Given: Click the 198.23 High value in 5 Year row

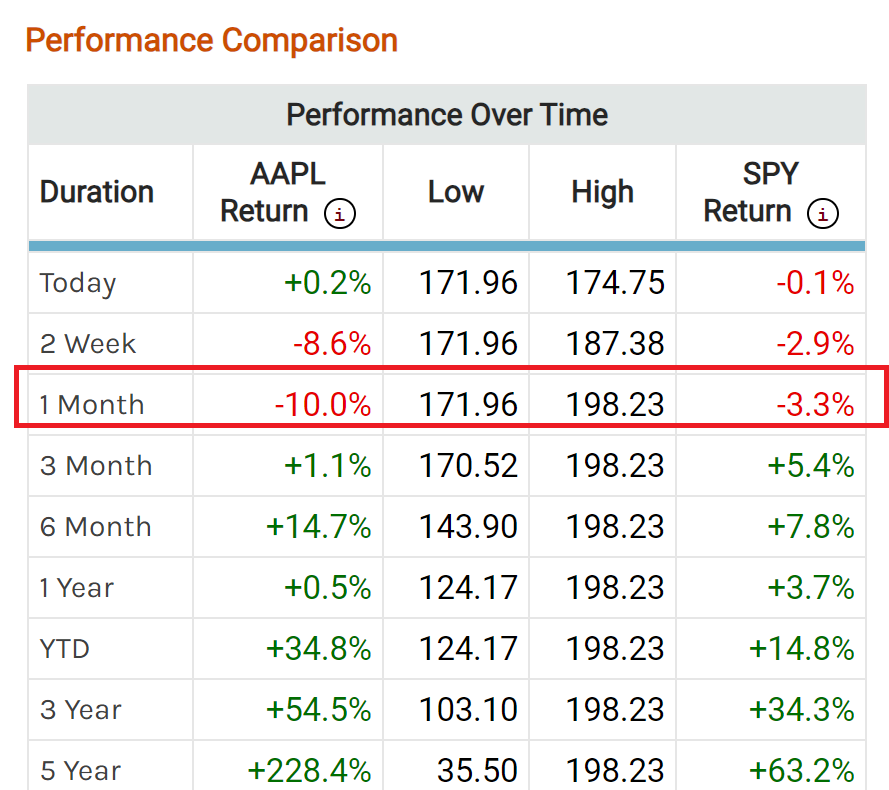Looking at the screenshot, I should (x=615, y=770).
